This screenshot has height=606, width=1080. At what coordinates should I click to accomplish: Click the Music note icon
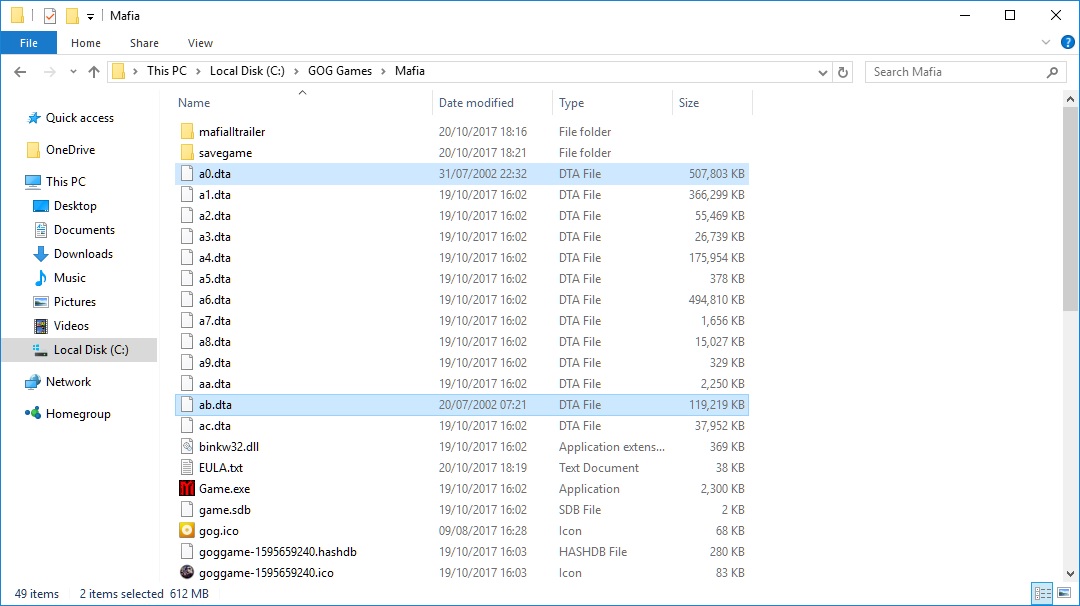click(41, 278)
